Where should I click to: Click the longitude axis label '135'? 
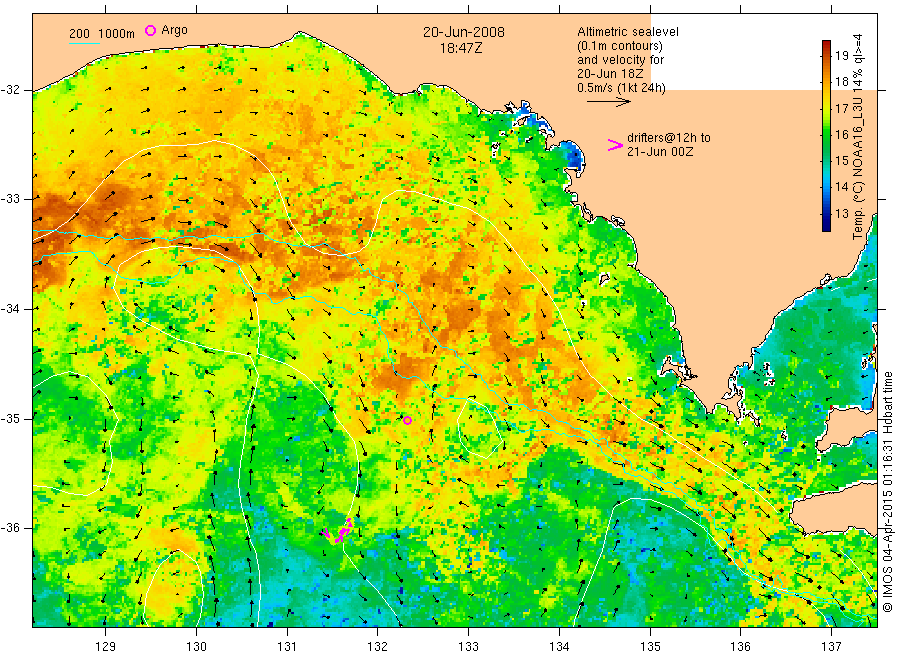[650, 647]
